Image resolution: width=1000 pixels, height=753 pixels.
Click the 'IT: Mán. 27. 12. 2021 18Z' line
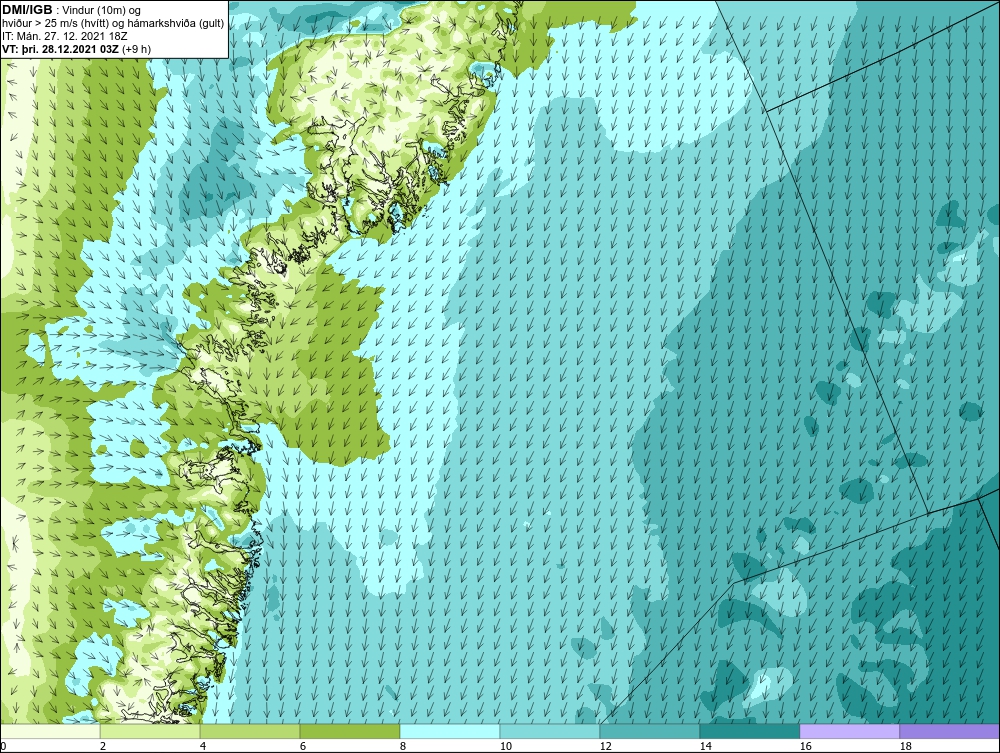(65, 36)
